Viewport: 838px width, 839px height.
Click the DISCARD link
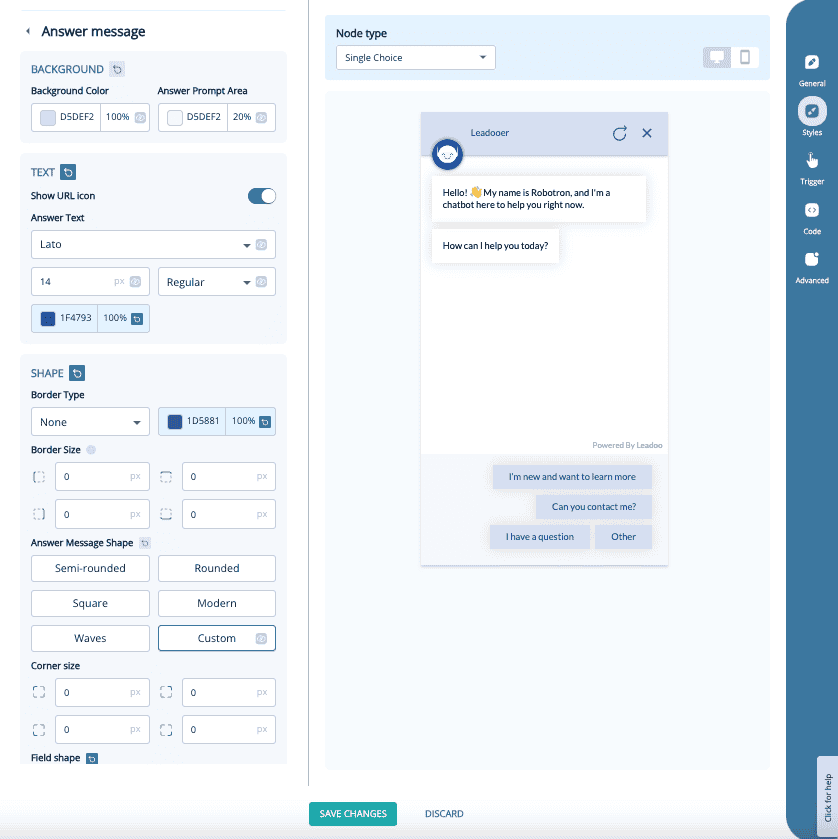[x=443, y=813]
